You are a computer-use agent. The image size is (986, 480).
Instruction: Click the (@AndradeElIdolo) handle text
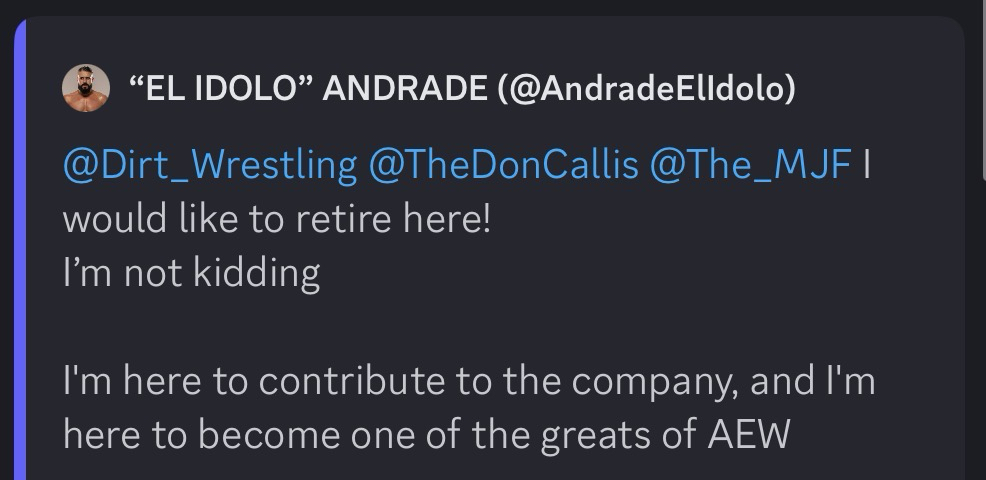tap(647, 89)
